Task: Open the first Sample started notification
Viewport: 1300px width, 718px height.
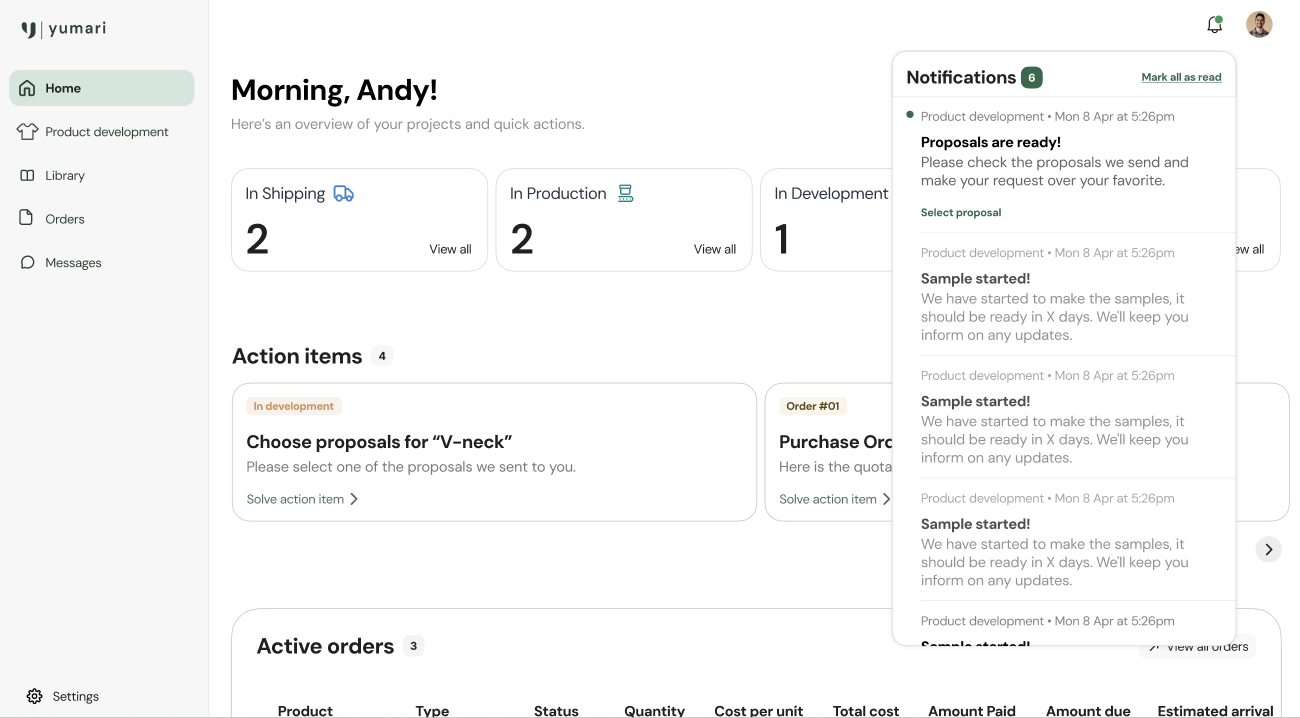Action: (x=1054, y=297)
